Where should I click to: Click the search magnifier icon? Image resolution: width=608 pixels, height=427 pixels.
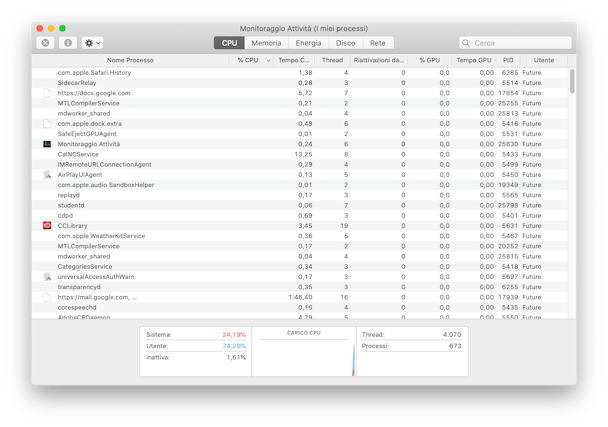click(466, 43)
